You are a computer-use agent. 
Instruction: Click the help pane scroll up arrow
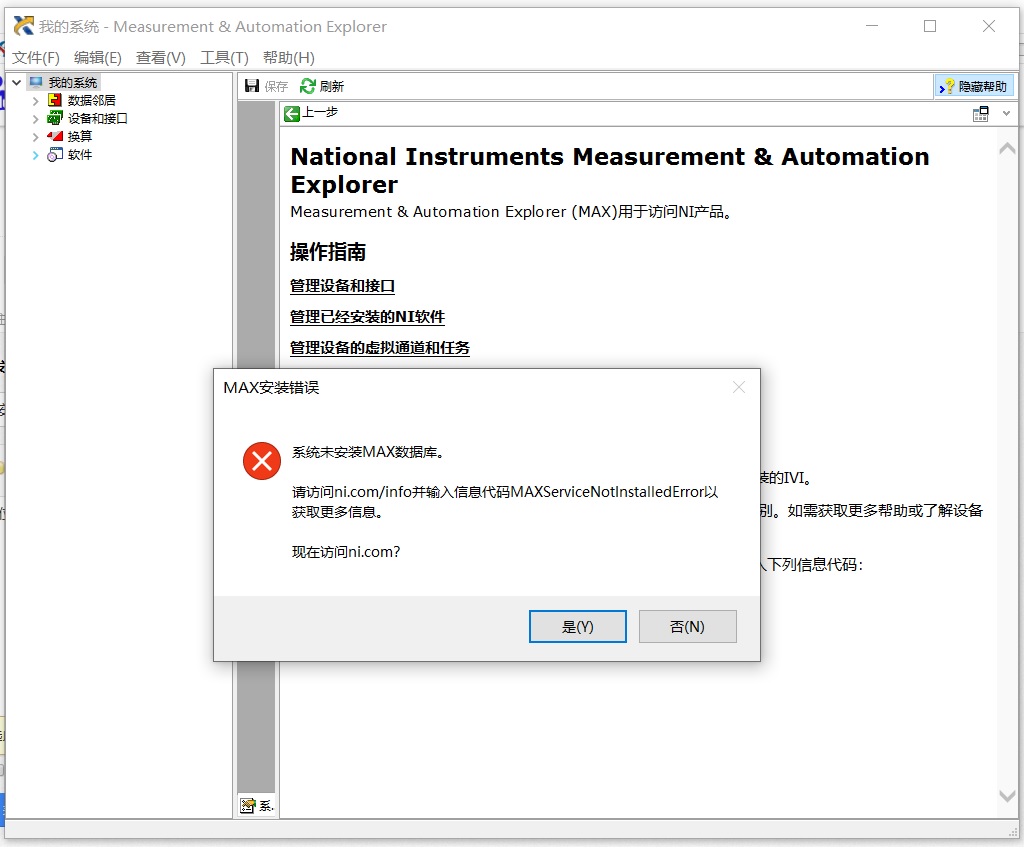coord(1007,149)
